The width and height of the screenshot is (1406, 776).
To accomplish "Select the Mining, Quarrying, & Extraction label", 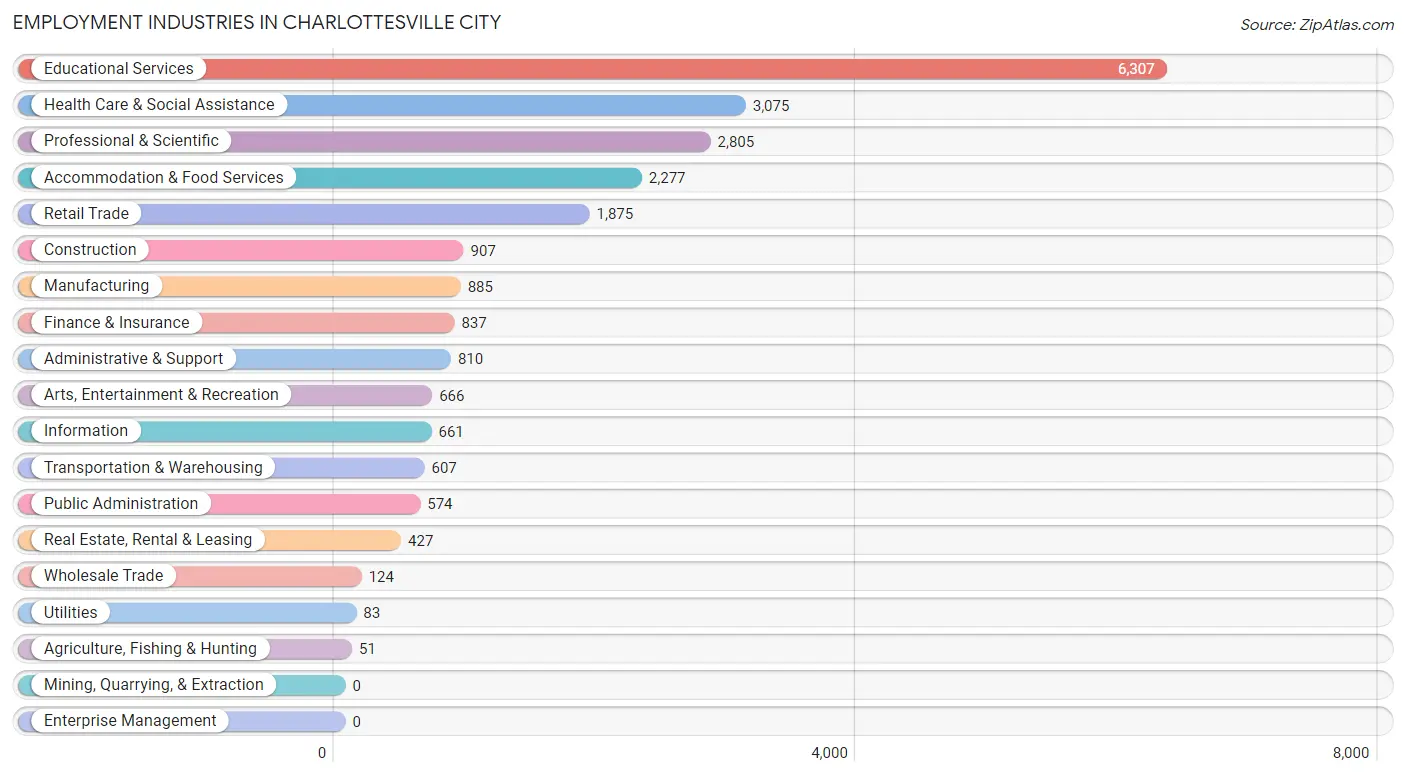I will tap(154, 684).
